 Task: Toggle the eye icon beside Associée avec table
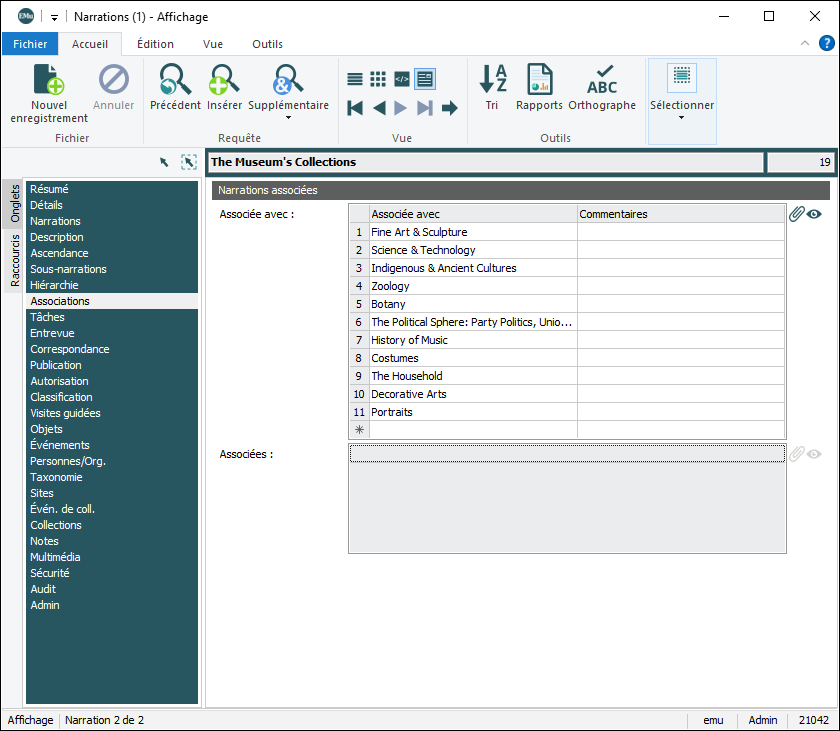click(815, 213)
